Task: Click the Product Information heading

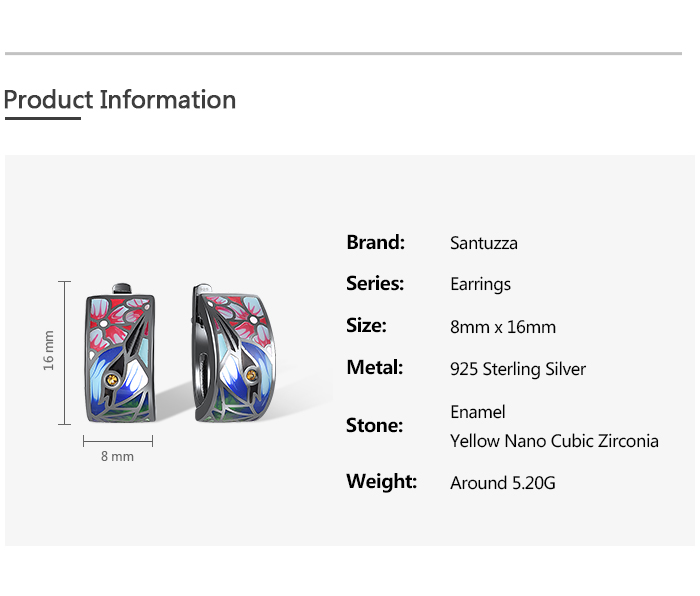Action: click(120, 100)
